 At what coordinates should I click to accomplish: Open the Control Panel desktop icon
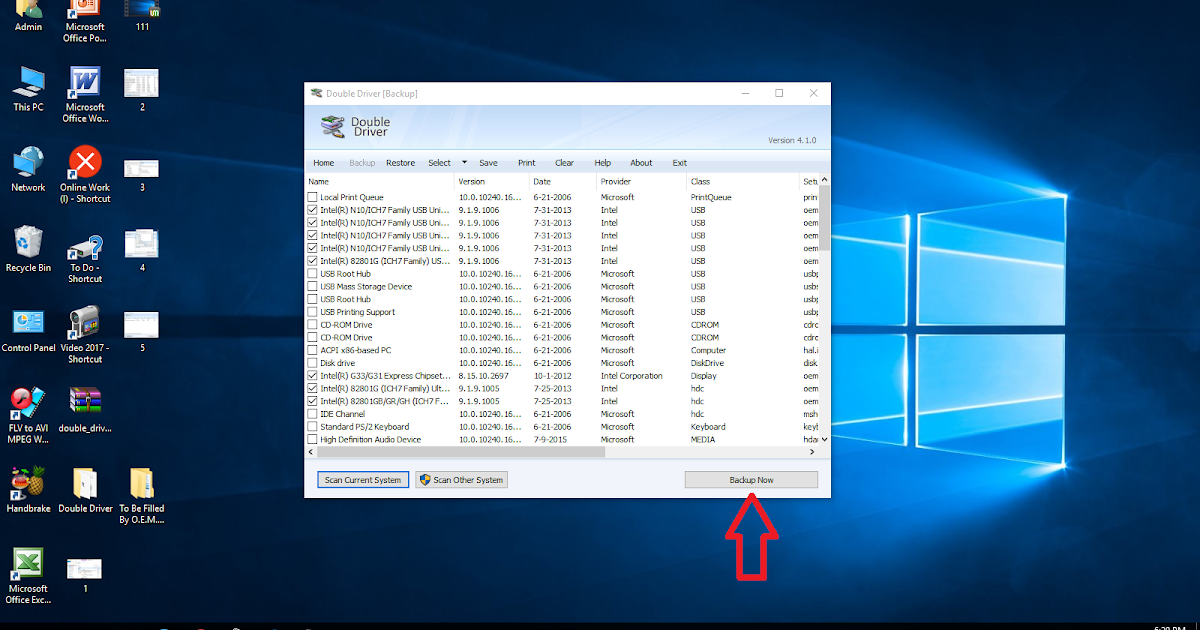click(28, 331)
